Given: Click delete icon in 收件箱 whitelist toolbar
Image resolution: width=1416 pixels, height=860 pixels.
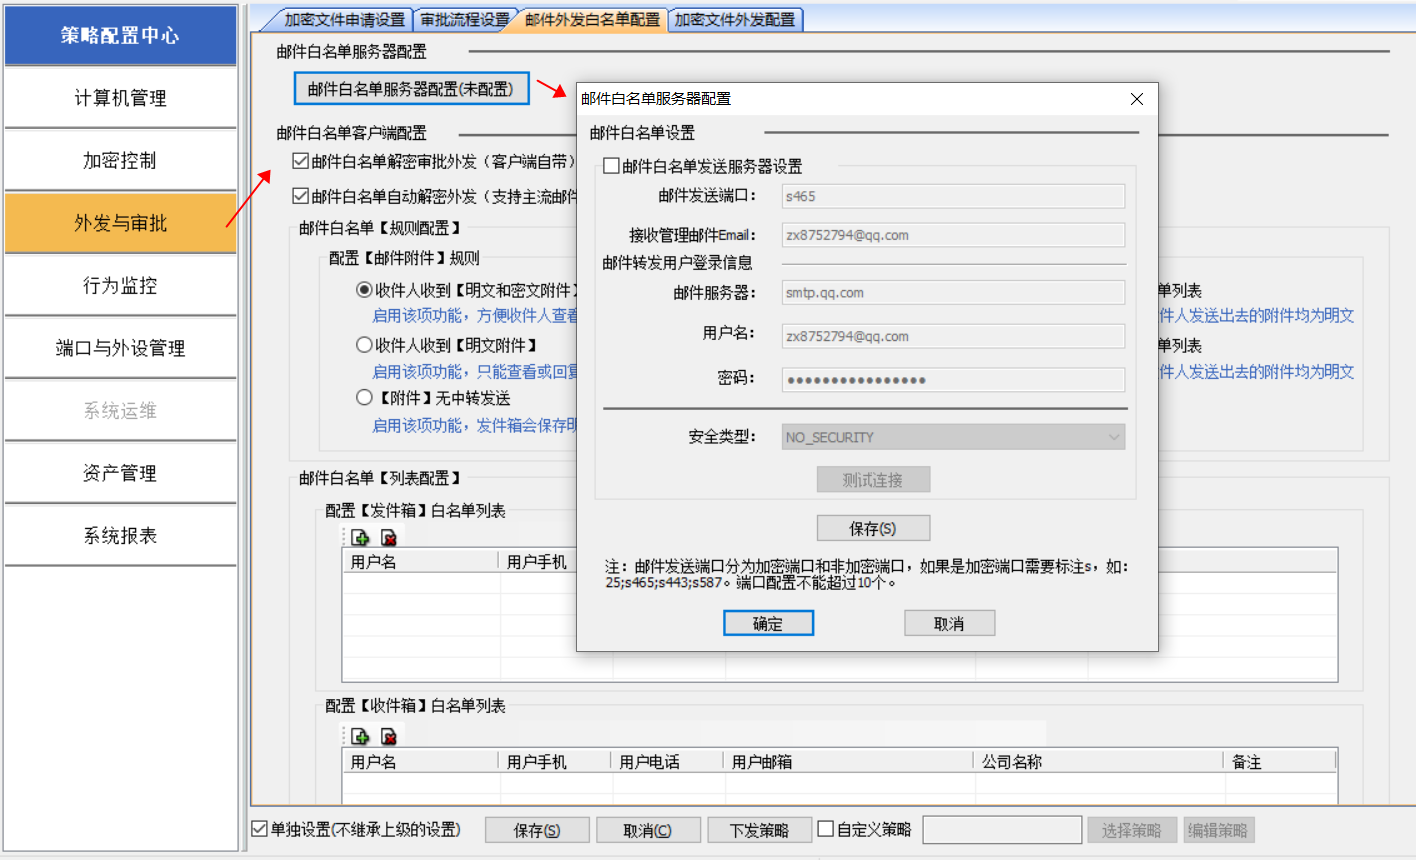Looking at the screenshot, I should [x=389, y=737].
